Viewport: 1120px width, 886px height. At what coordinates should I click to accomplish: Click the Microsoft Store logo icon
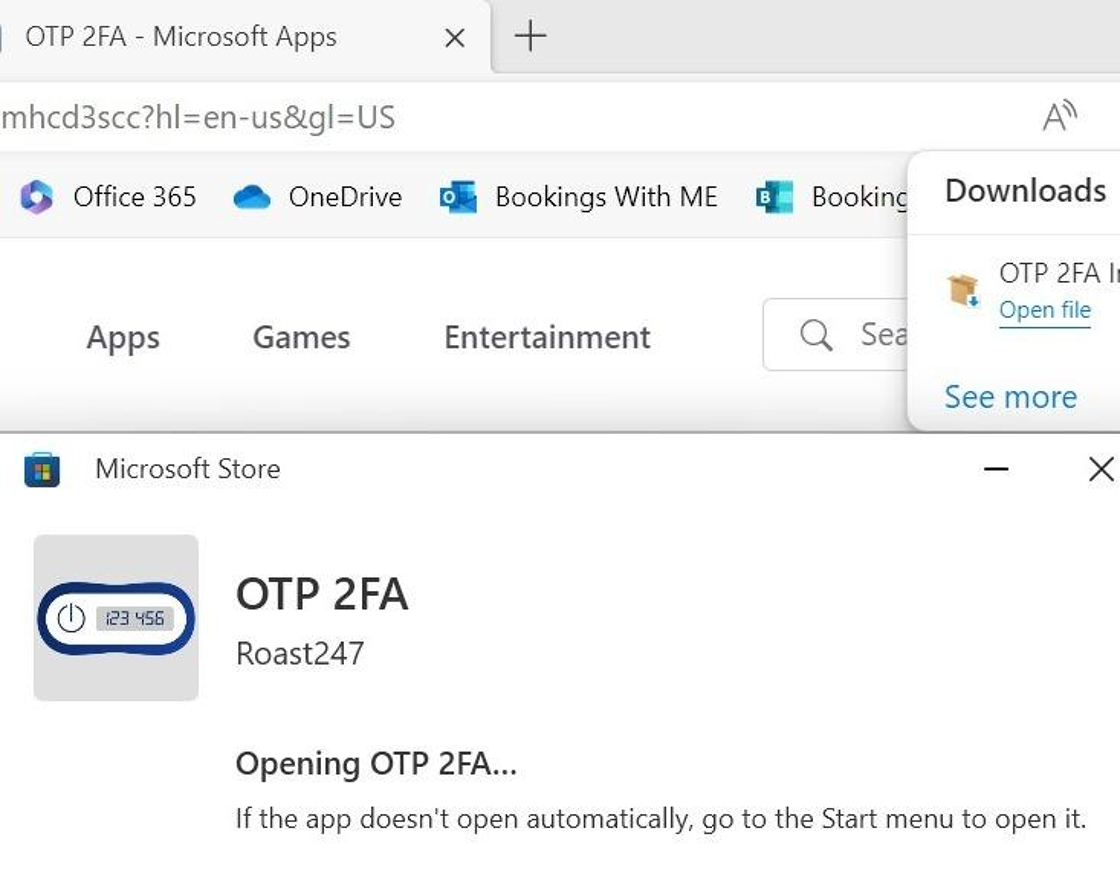pyautogui.click(x=41, y=469)
